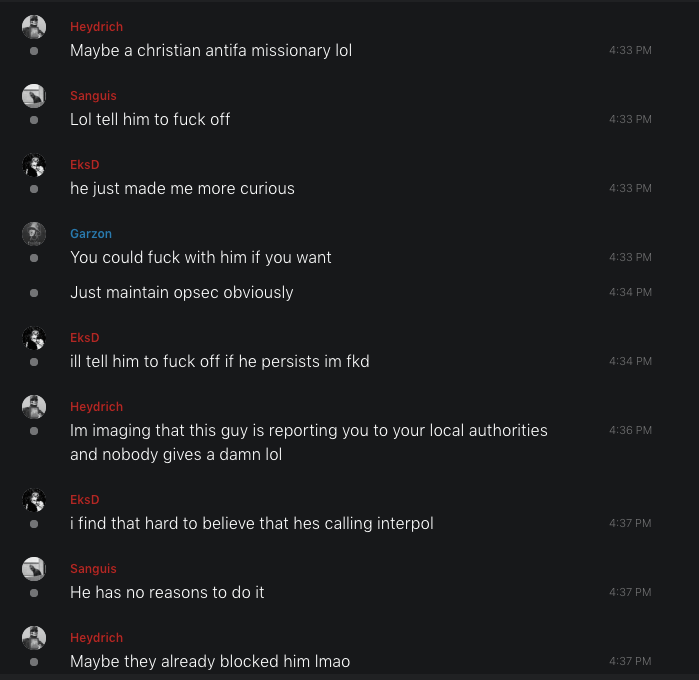Viewport: 699px width, 680px height.
Task: Click Sanguis's avatar above "Lol tell him" message
Action: 34,96
